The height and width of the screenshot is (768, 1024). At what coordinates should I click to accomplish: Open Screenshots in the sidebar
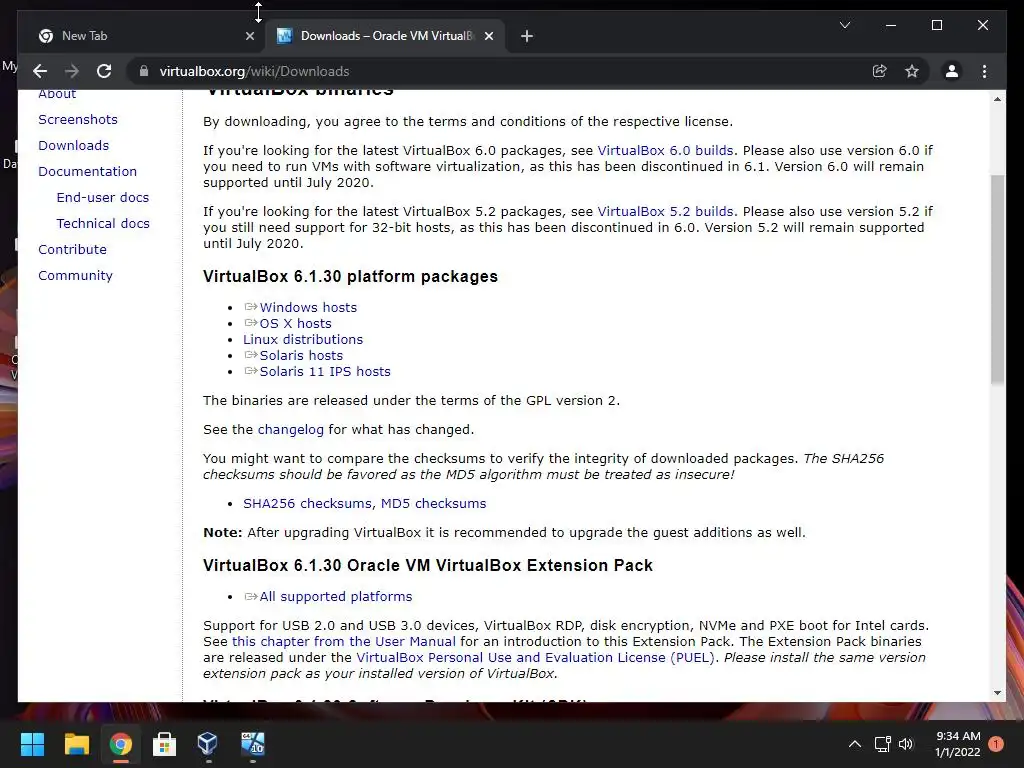(78, 120)
